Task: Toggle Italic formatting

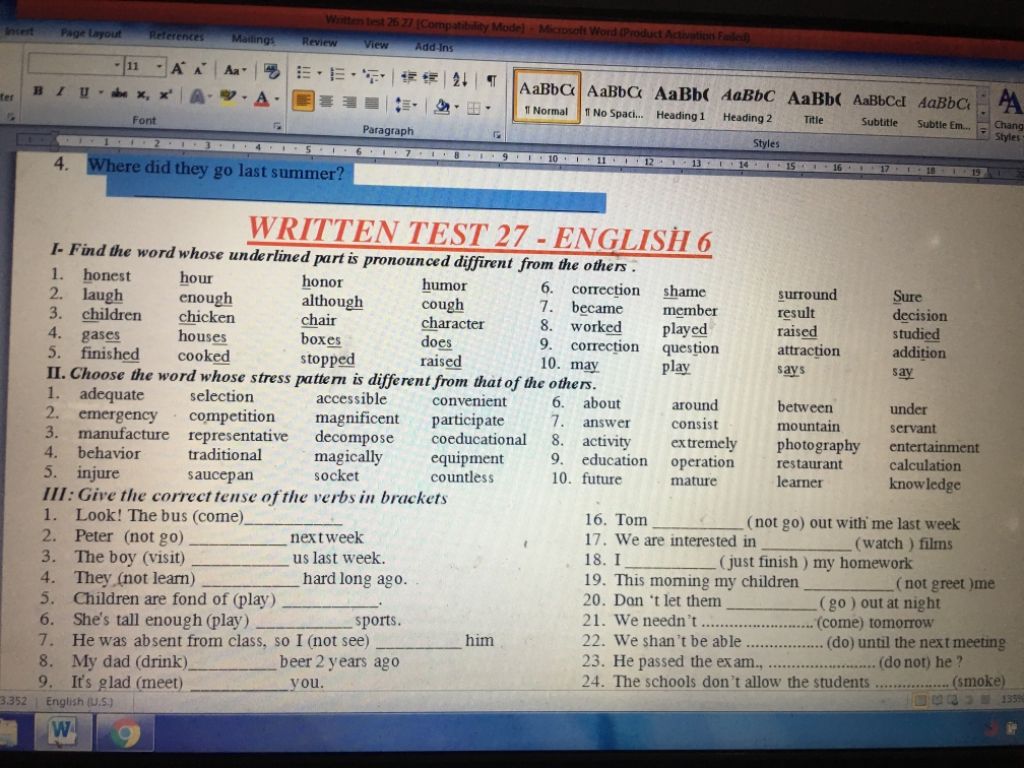Action: point(60,91)
